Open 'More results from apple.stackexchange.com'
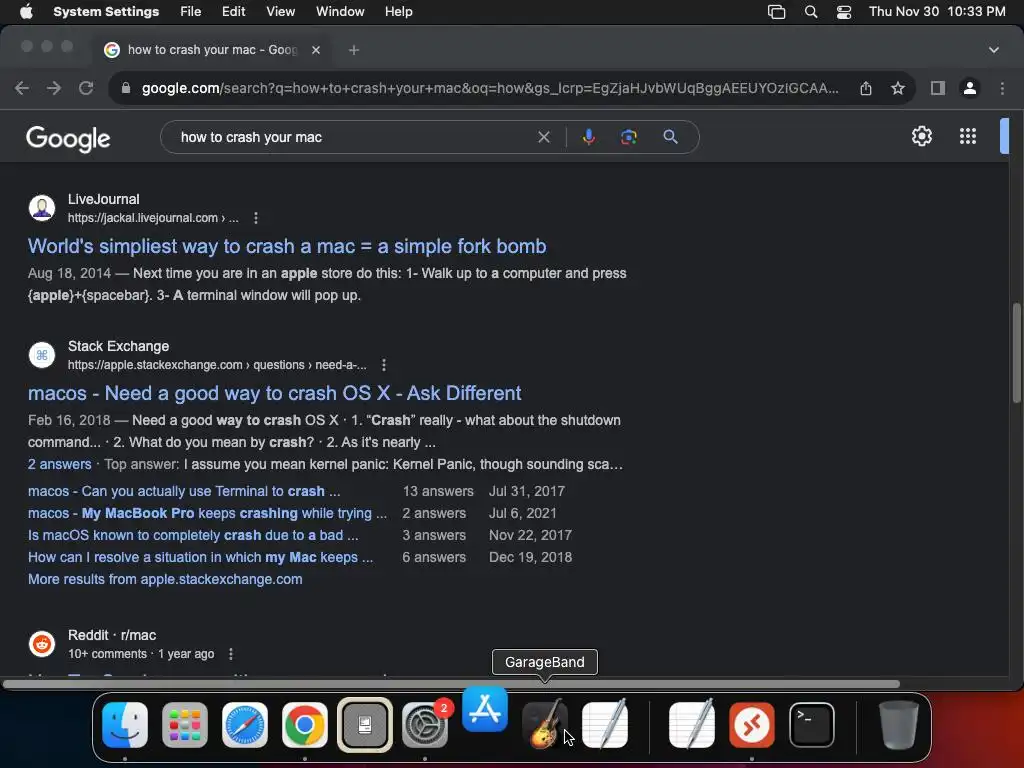This screenshot has height=768, width=1024. click(165, 579)
